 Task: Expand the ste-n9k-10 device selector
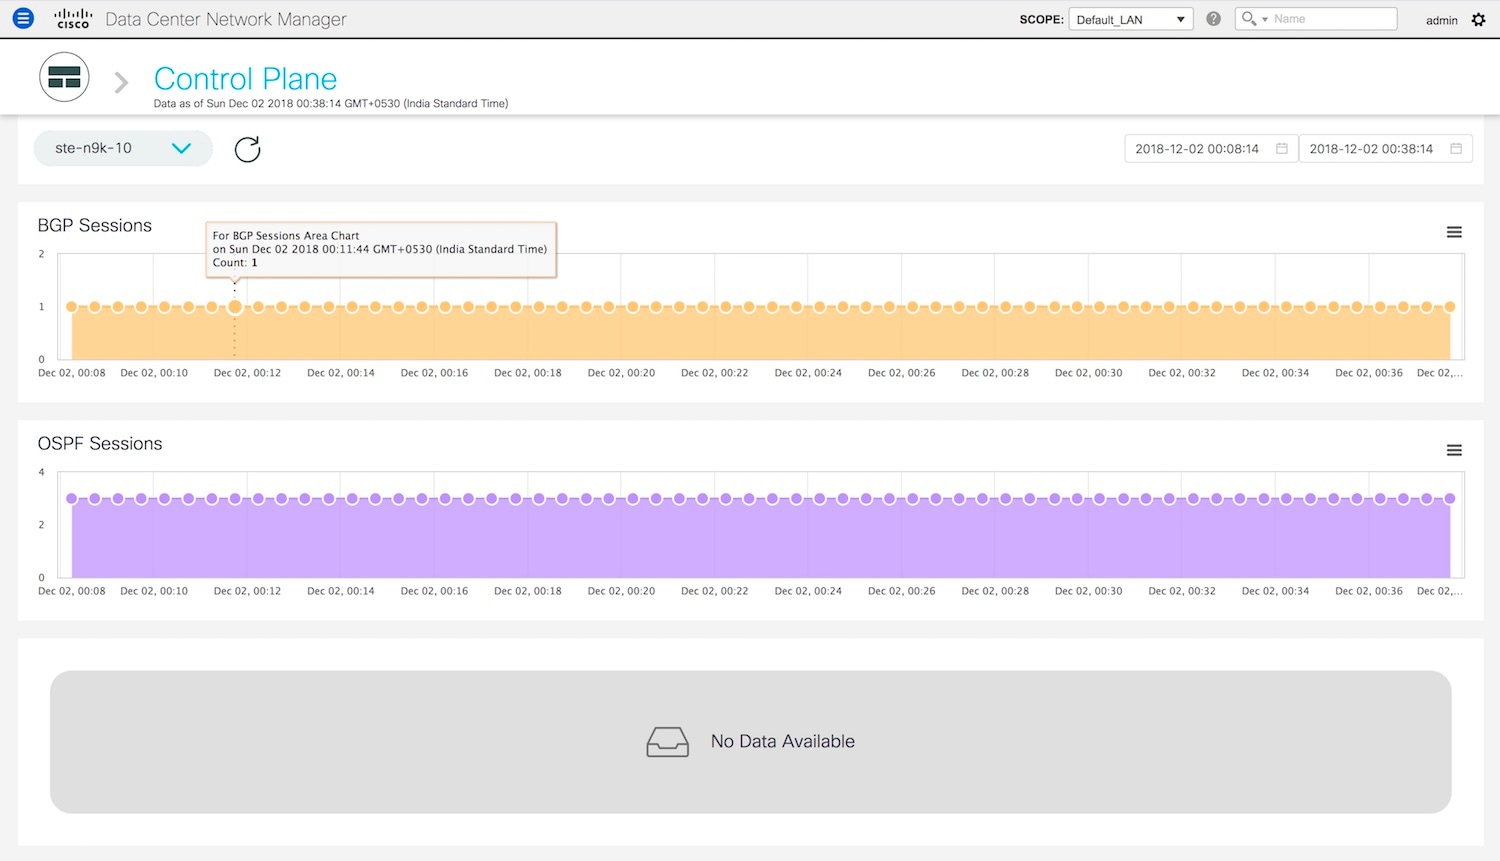[x=123, y=148]
